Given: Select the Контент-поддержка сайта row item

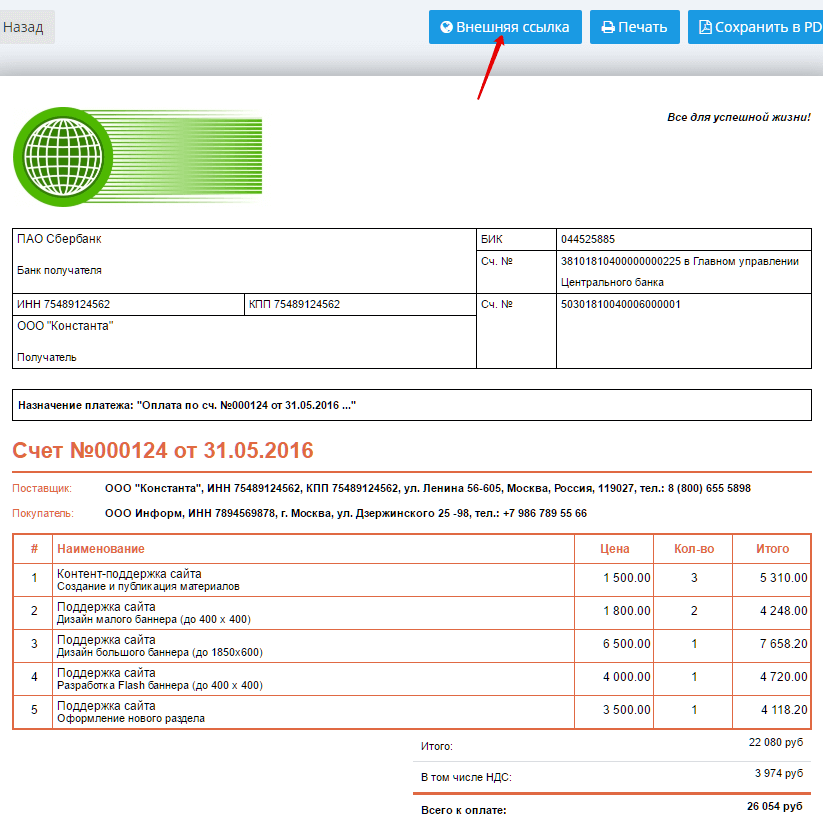Looking at the screenshot, I should coord(129,574).
